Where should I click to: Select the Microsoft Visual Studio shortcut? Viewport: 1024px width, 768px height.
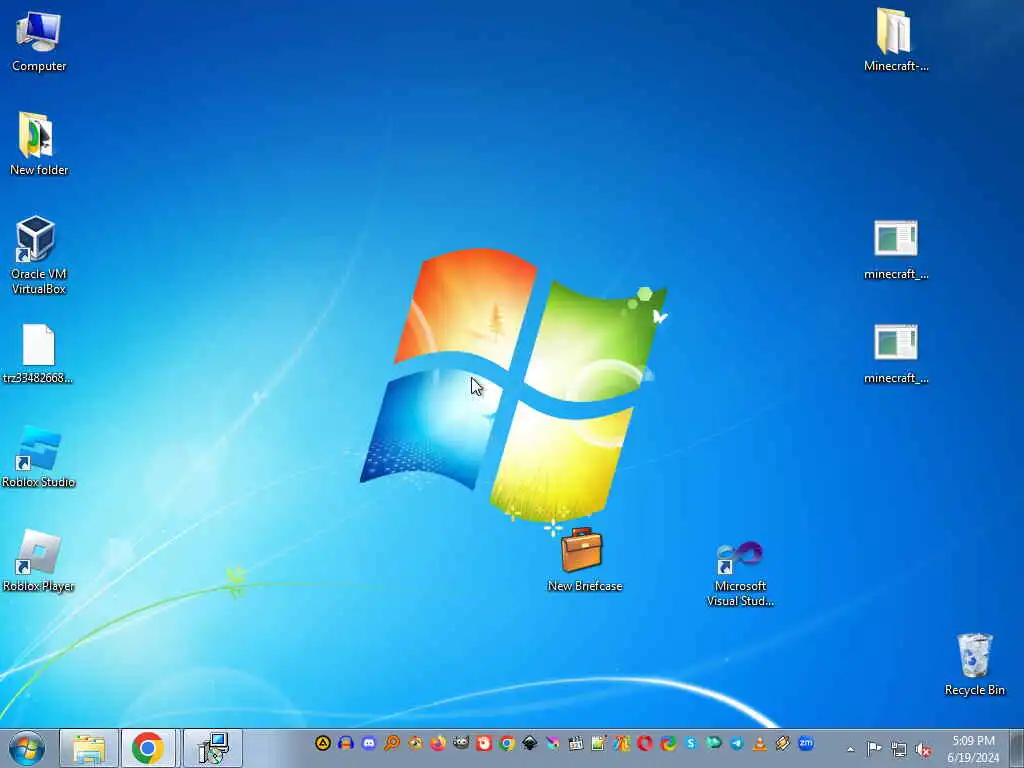740,574
